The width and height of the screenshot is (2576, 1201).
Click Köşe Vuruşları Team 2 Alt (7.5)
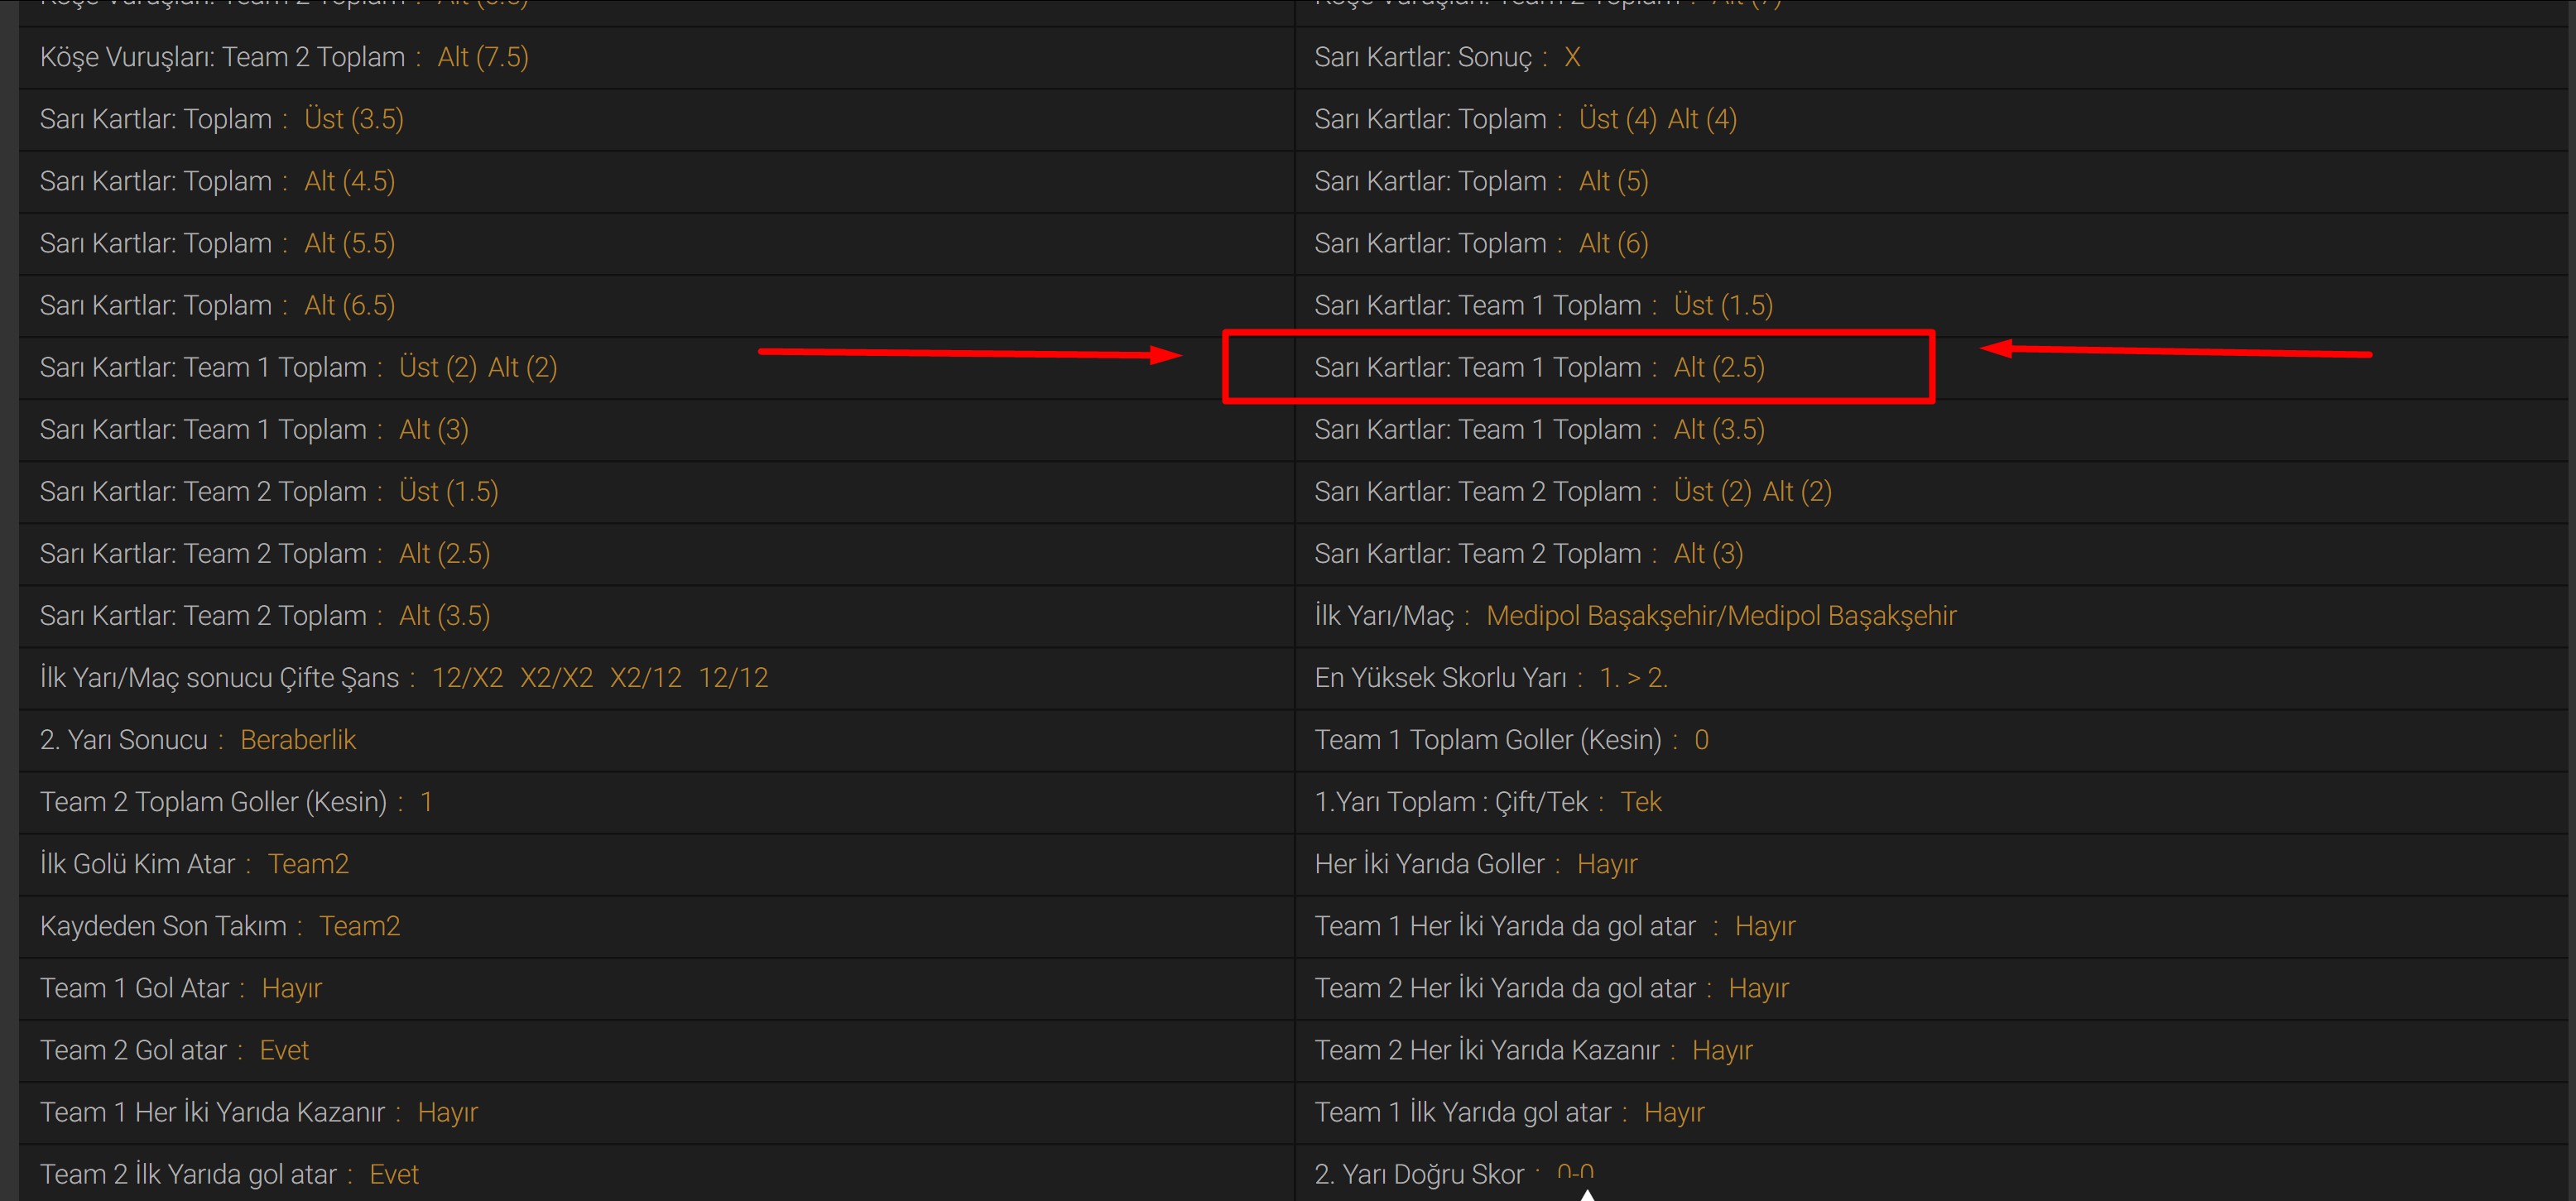click(x=483, y=57)
